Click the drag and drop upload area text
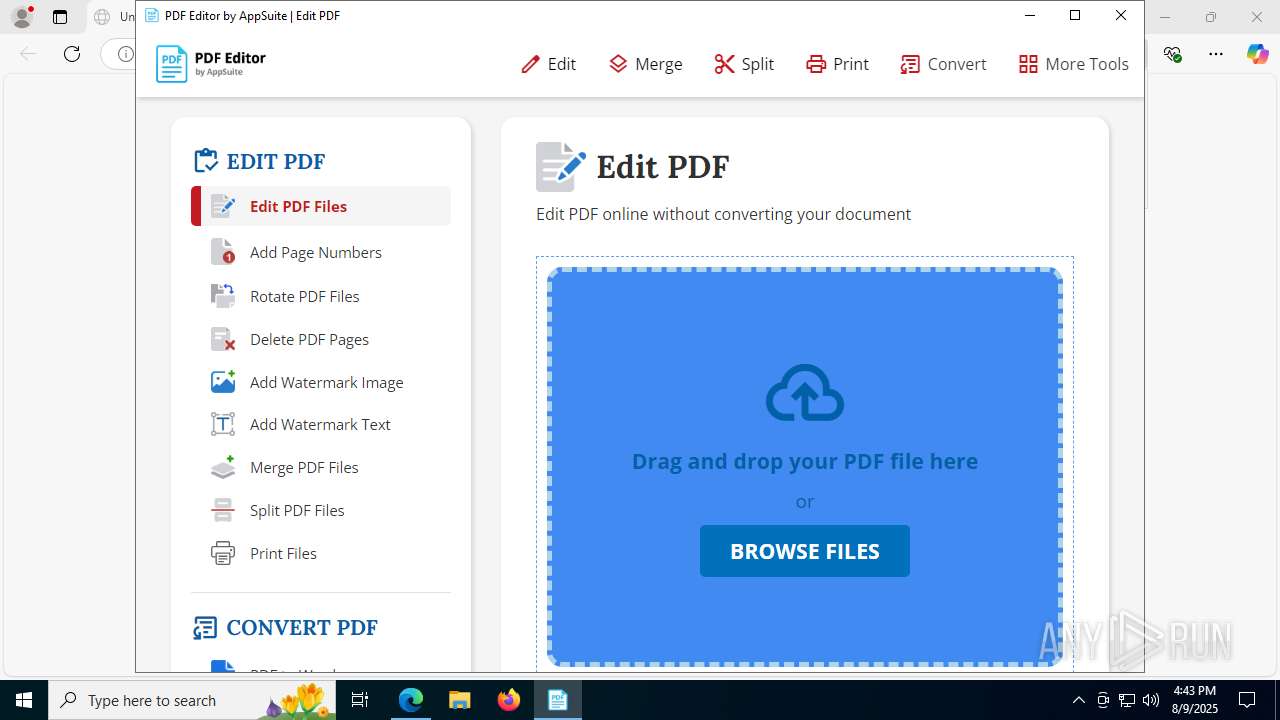This screenshot has width=1280, height=720. (x=805, y=461)
